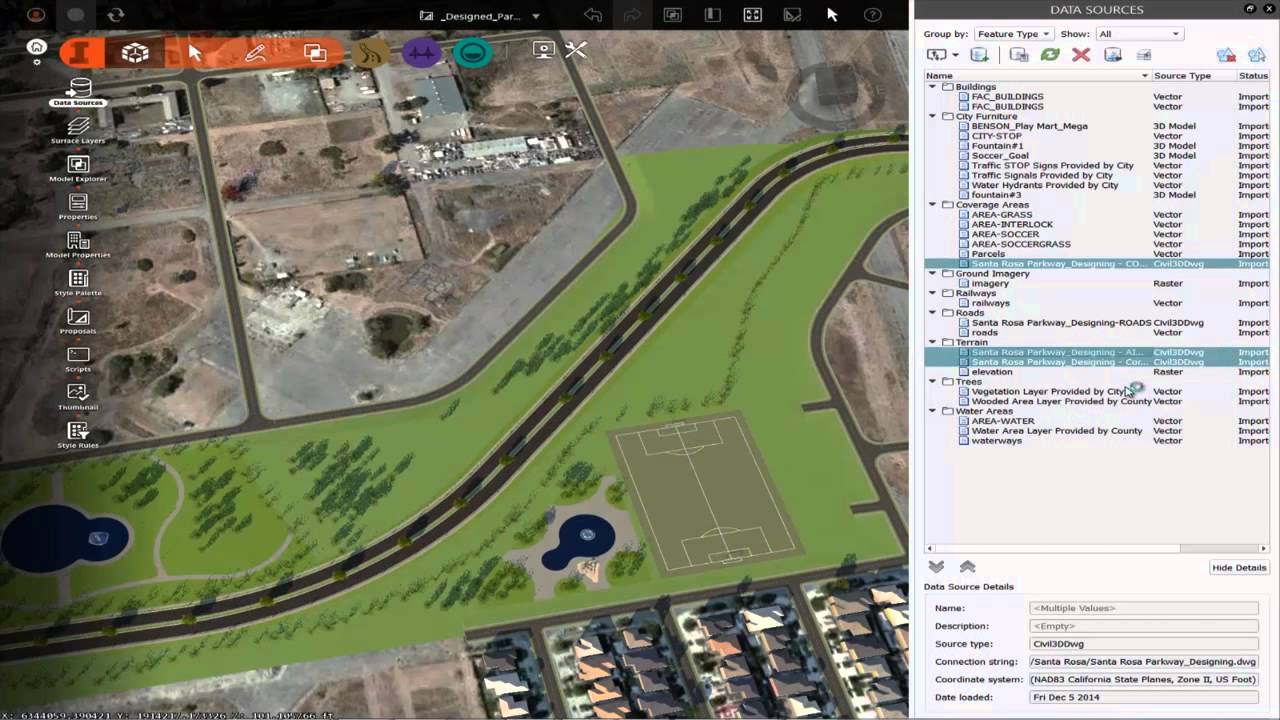
Task: Click add database data source icon
Action: (980, 55)
